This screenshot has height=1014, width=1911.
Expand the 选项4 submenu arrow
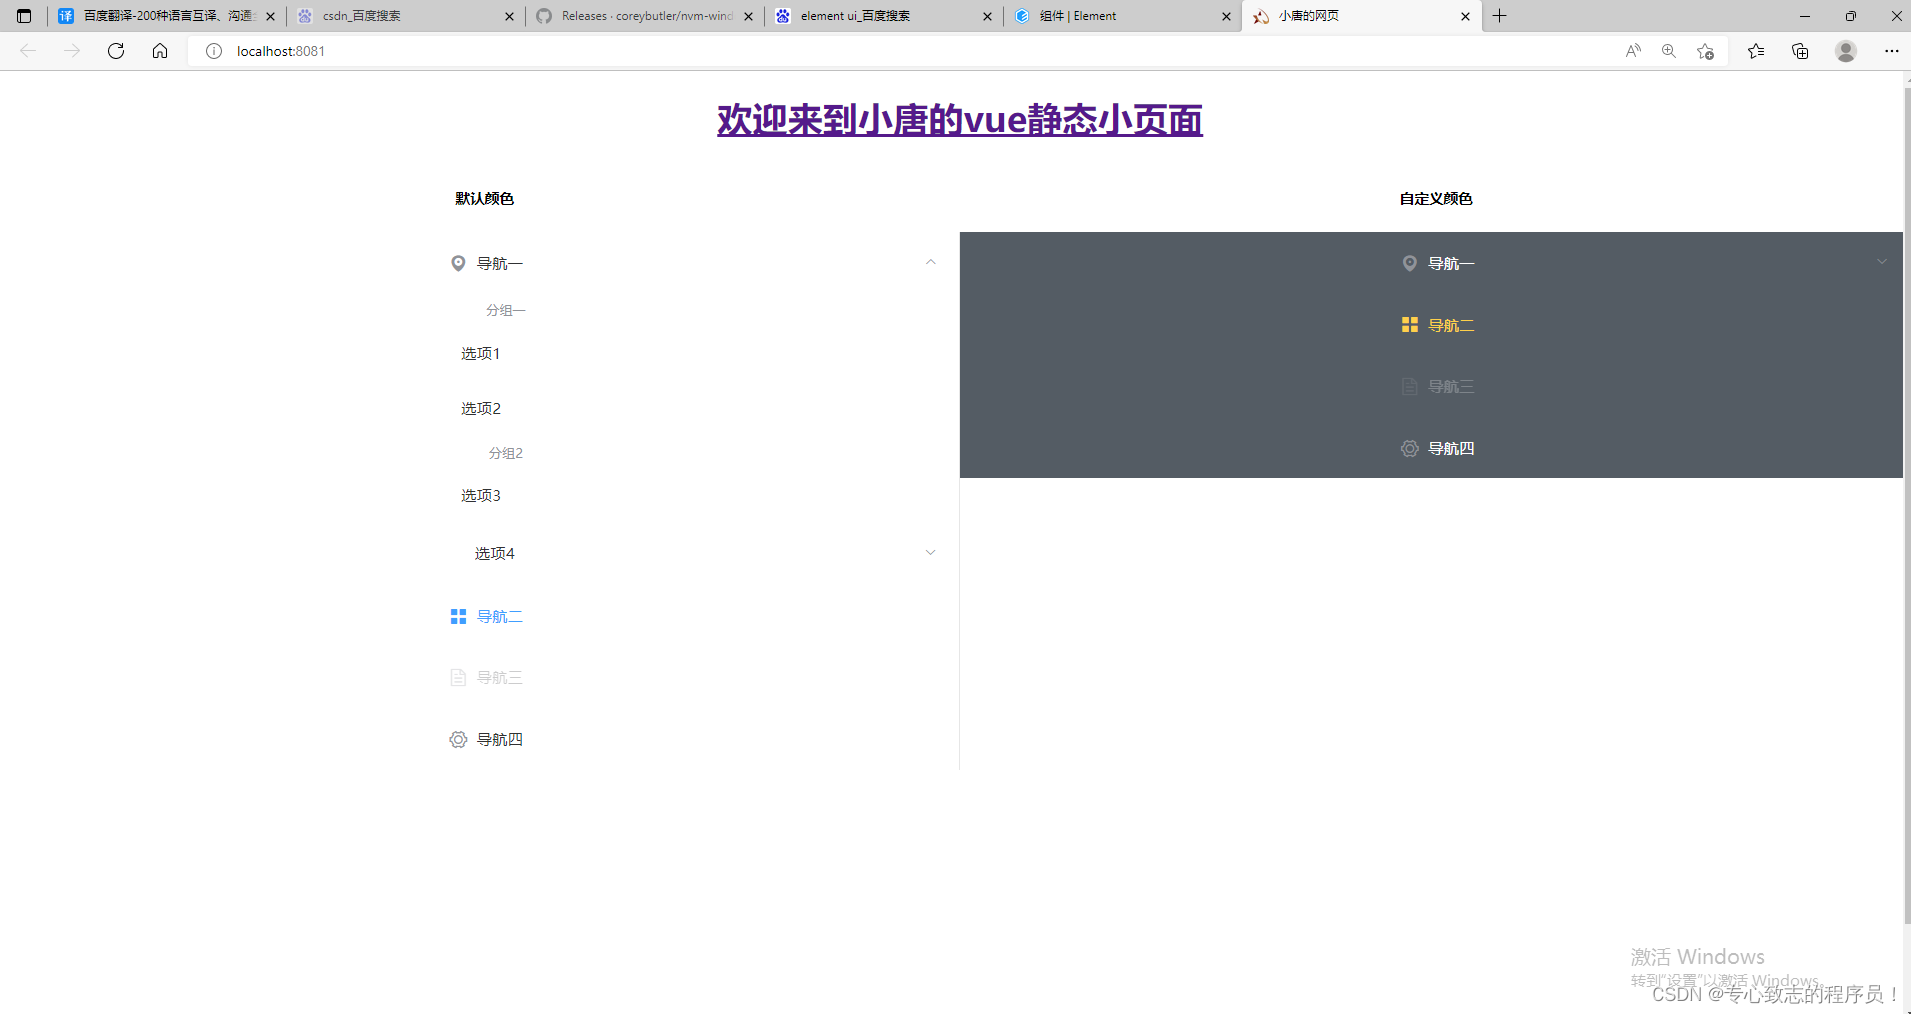[x=931, y=553]
